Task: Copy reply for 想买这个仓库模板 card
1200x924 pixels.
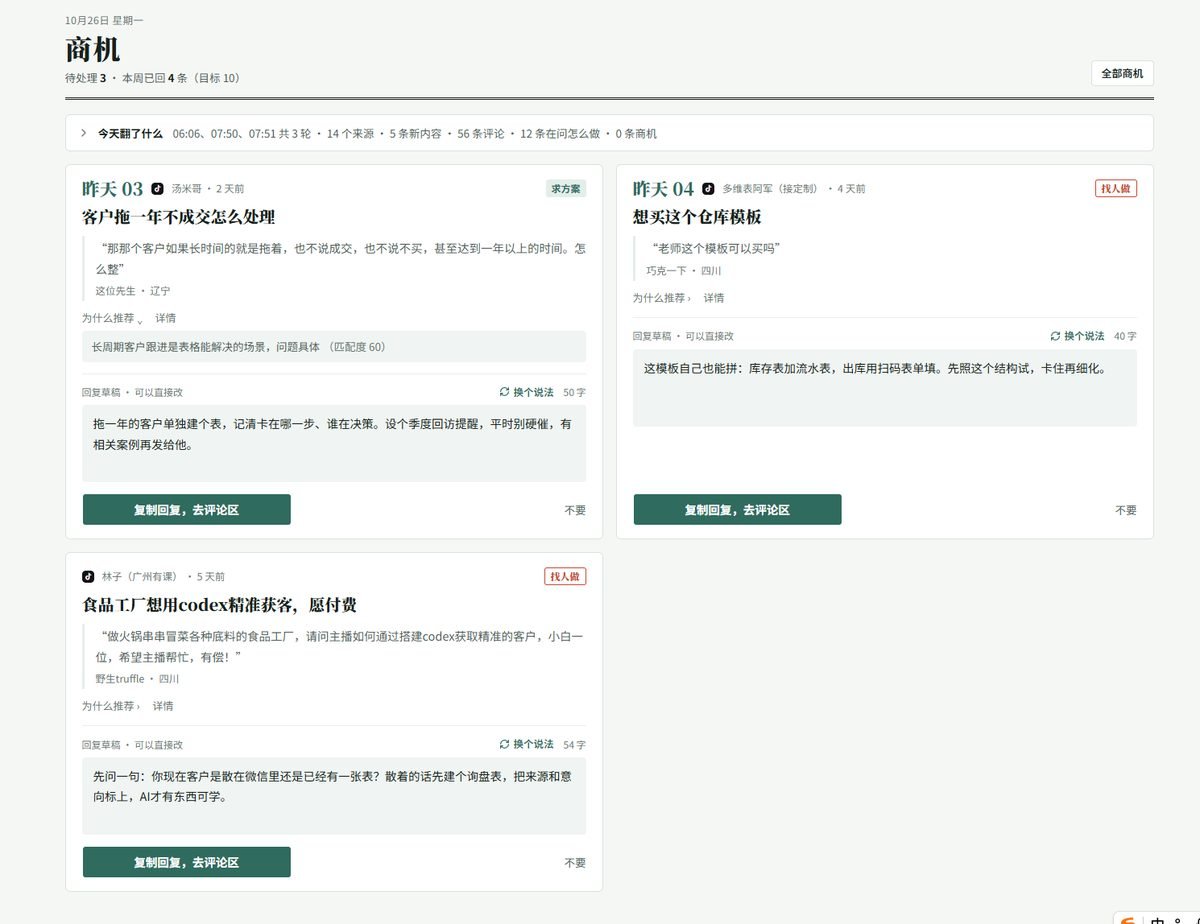Action: coord(737,509)
